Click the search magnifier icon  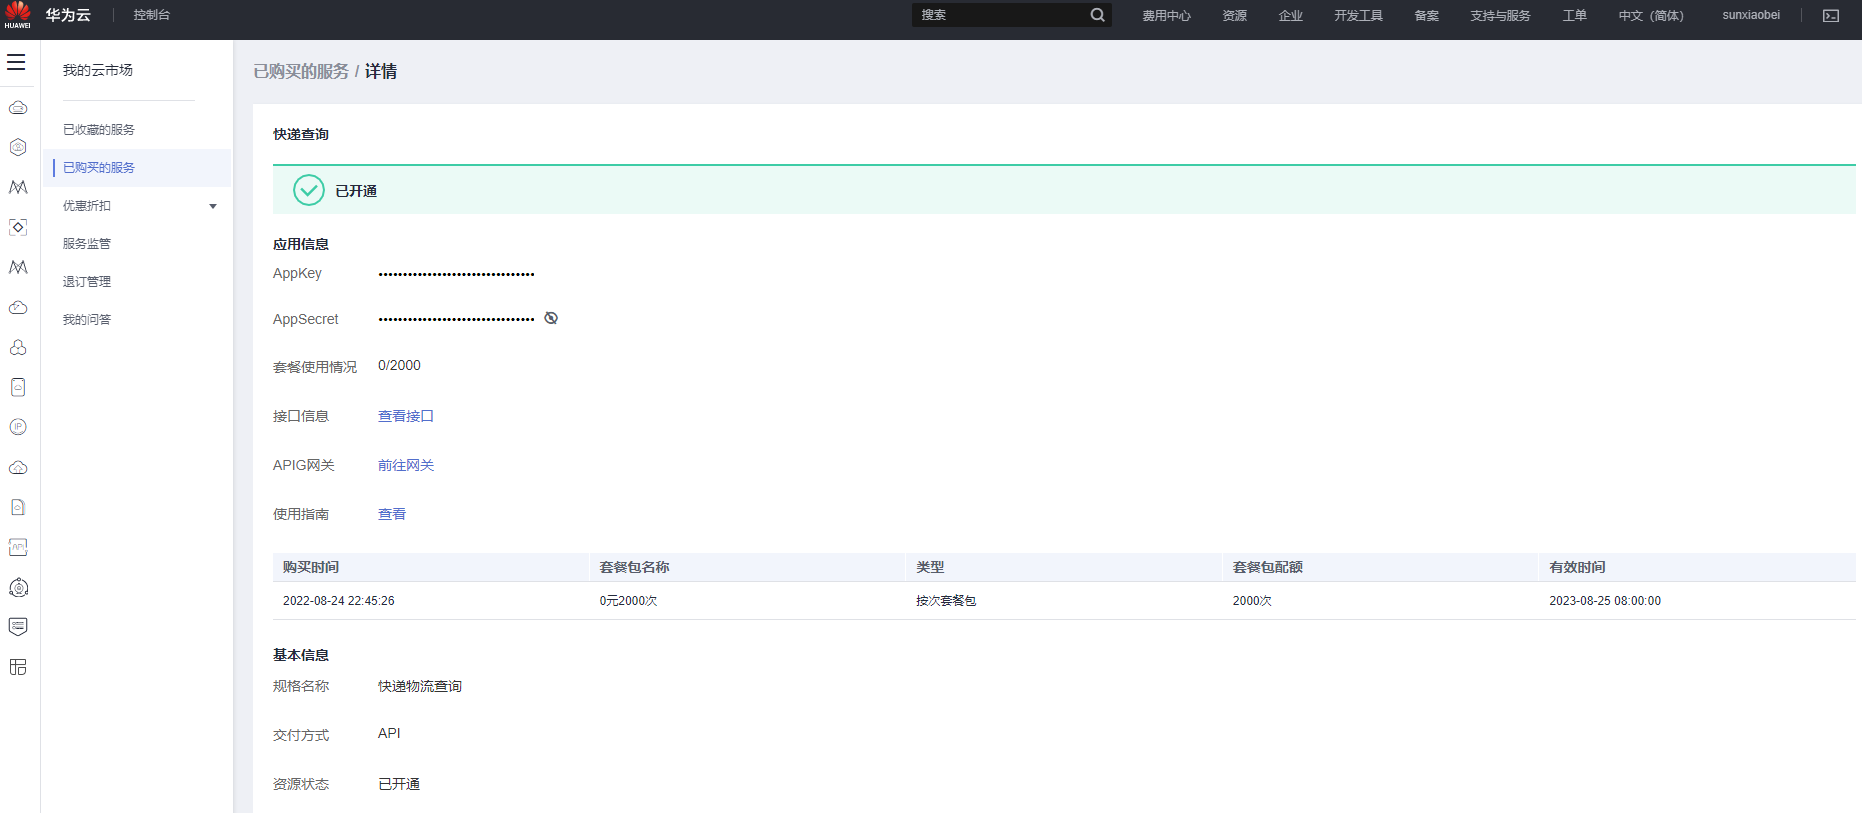pos(1097,15)
